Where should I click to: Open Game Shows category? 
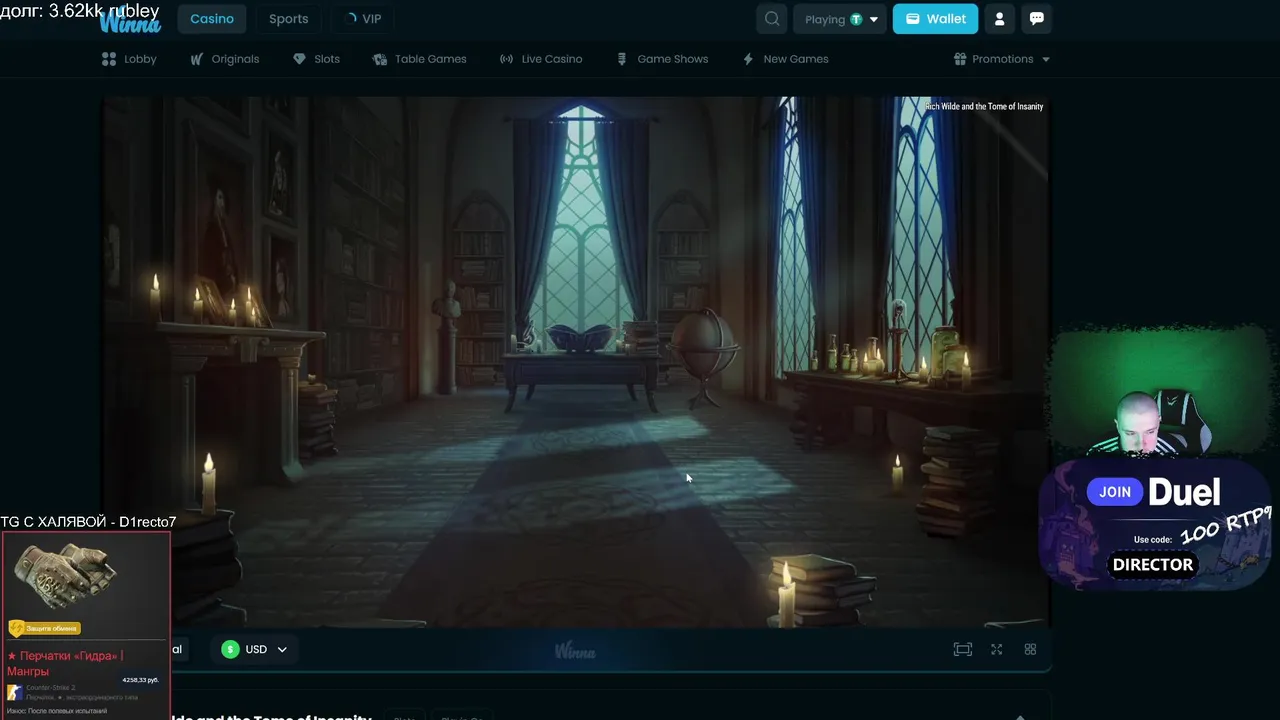pyautogui.click(x=662, y=59)
